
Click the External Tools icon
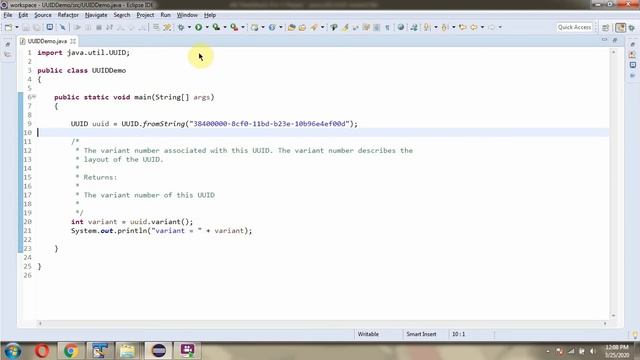pyautogui.click(x=234, y=27)
